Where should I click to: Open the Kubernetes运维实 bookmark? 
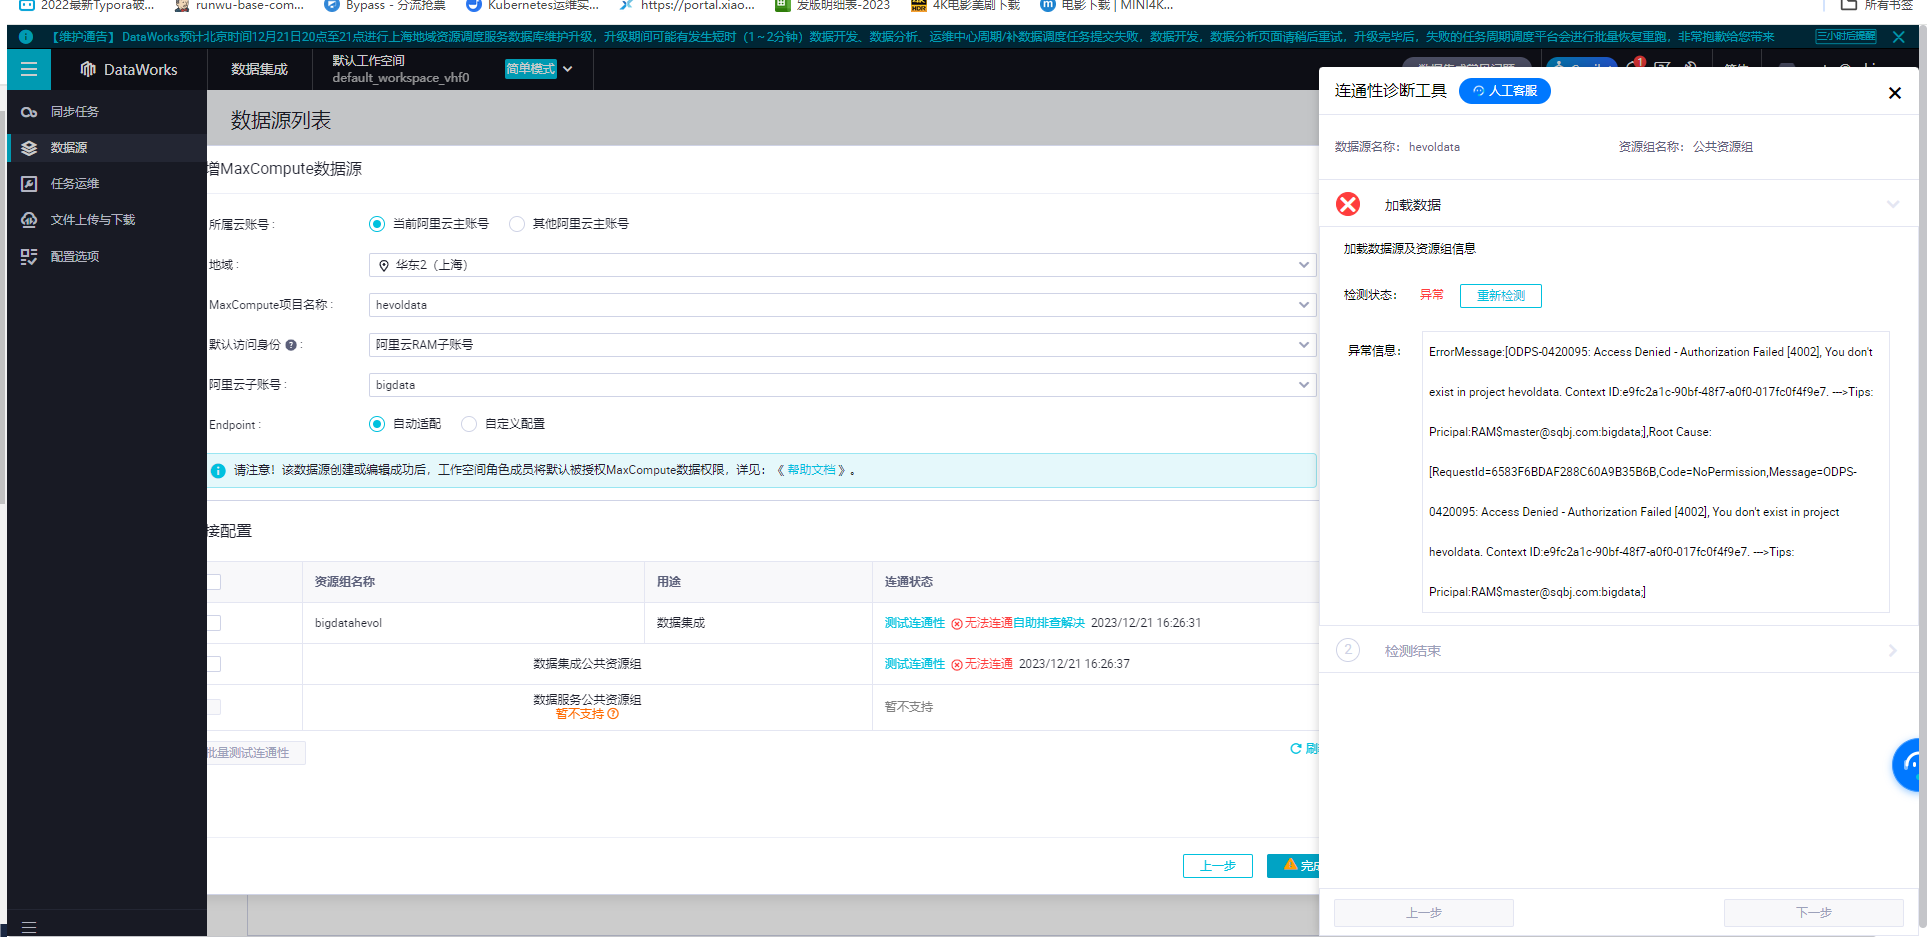532,5
